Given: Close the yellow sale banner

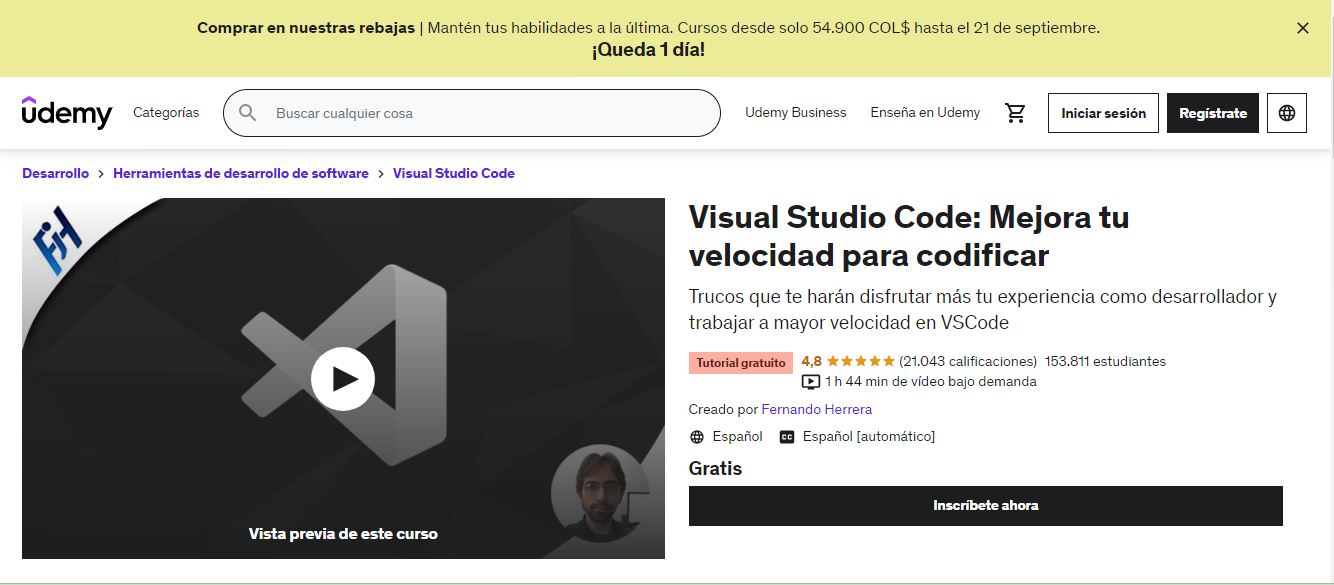Looking at the screenshot, I should [x=1302, y=28].
